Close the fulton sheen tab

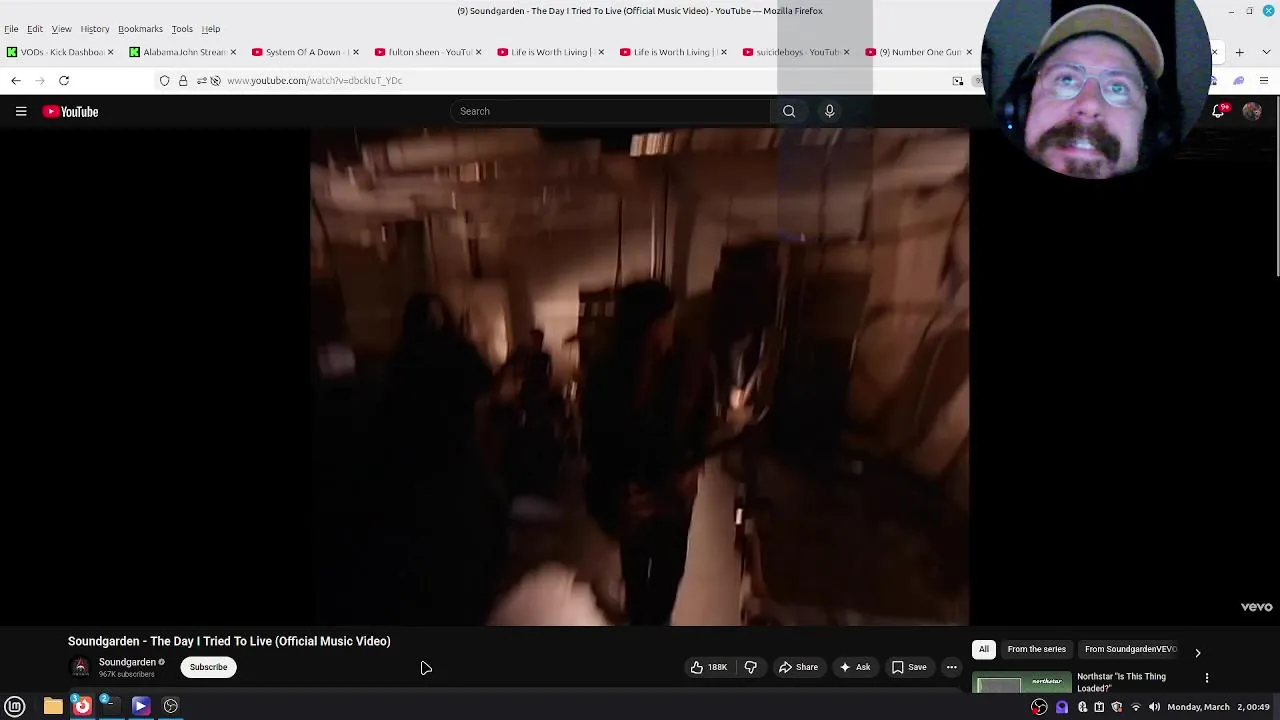478,52
